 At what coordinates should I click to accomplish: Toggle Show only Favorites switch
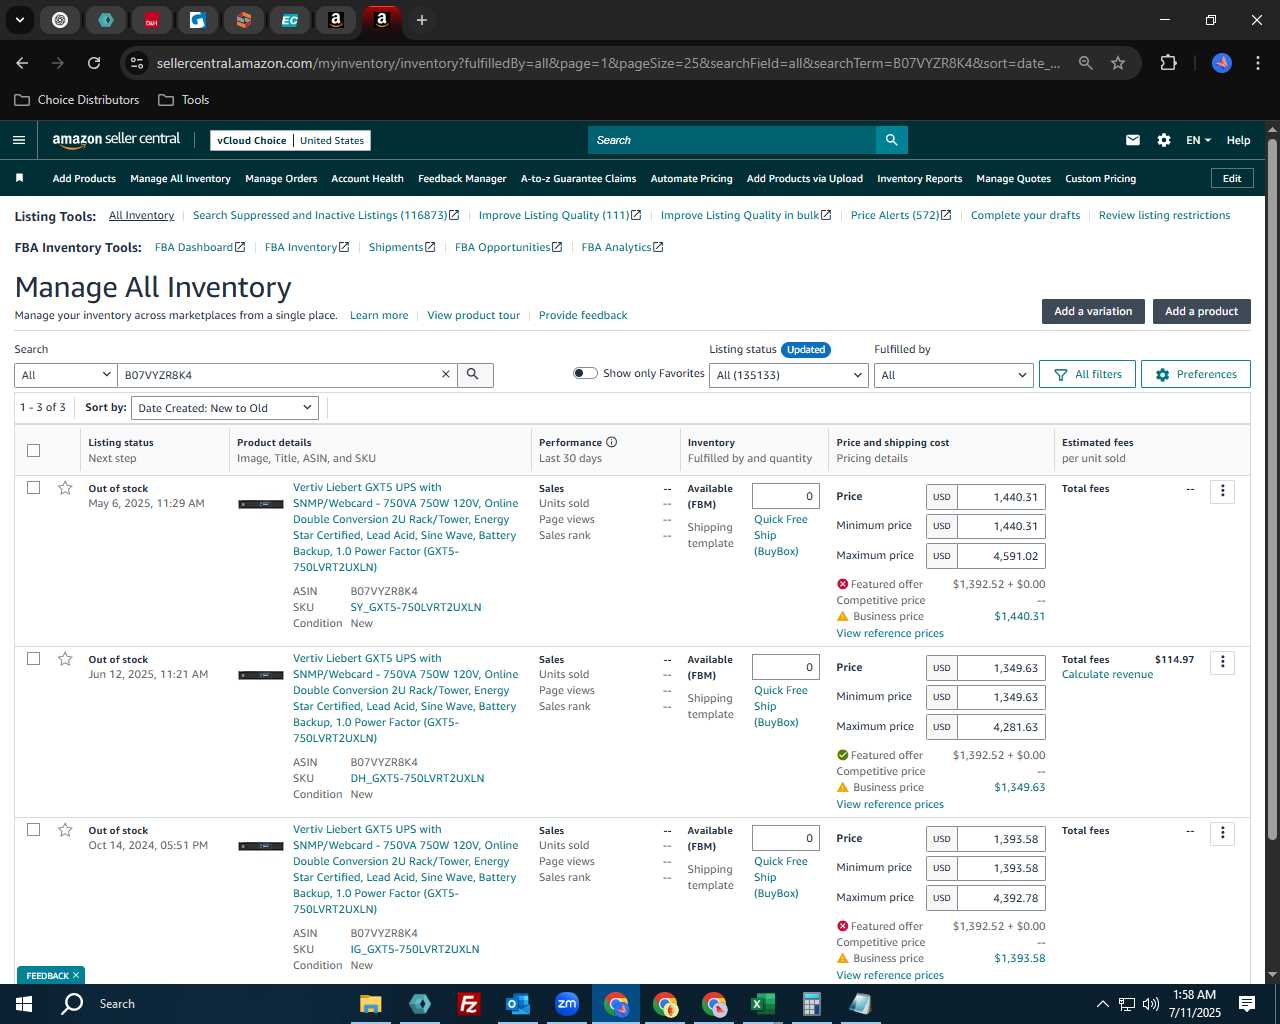coord(585,373)
